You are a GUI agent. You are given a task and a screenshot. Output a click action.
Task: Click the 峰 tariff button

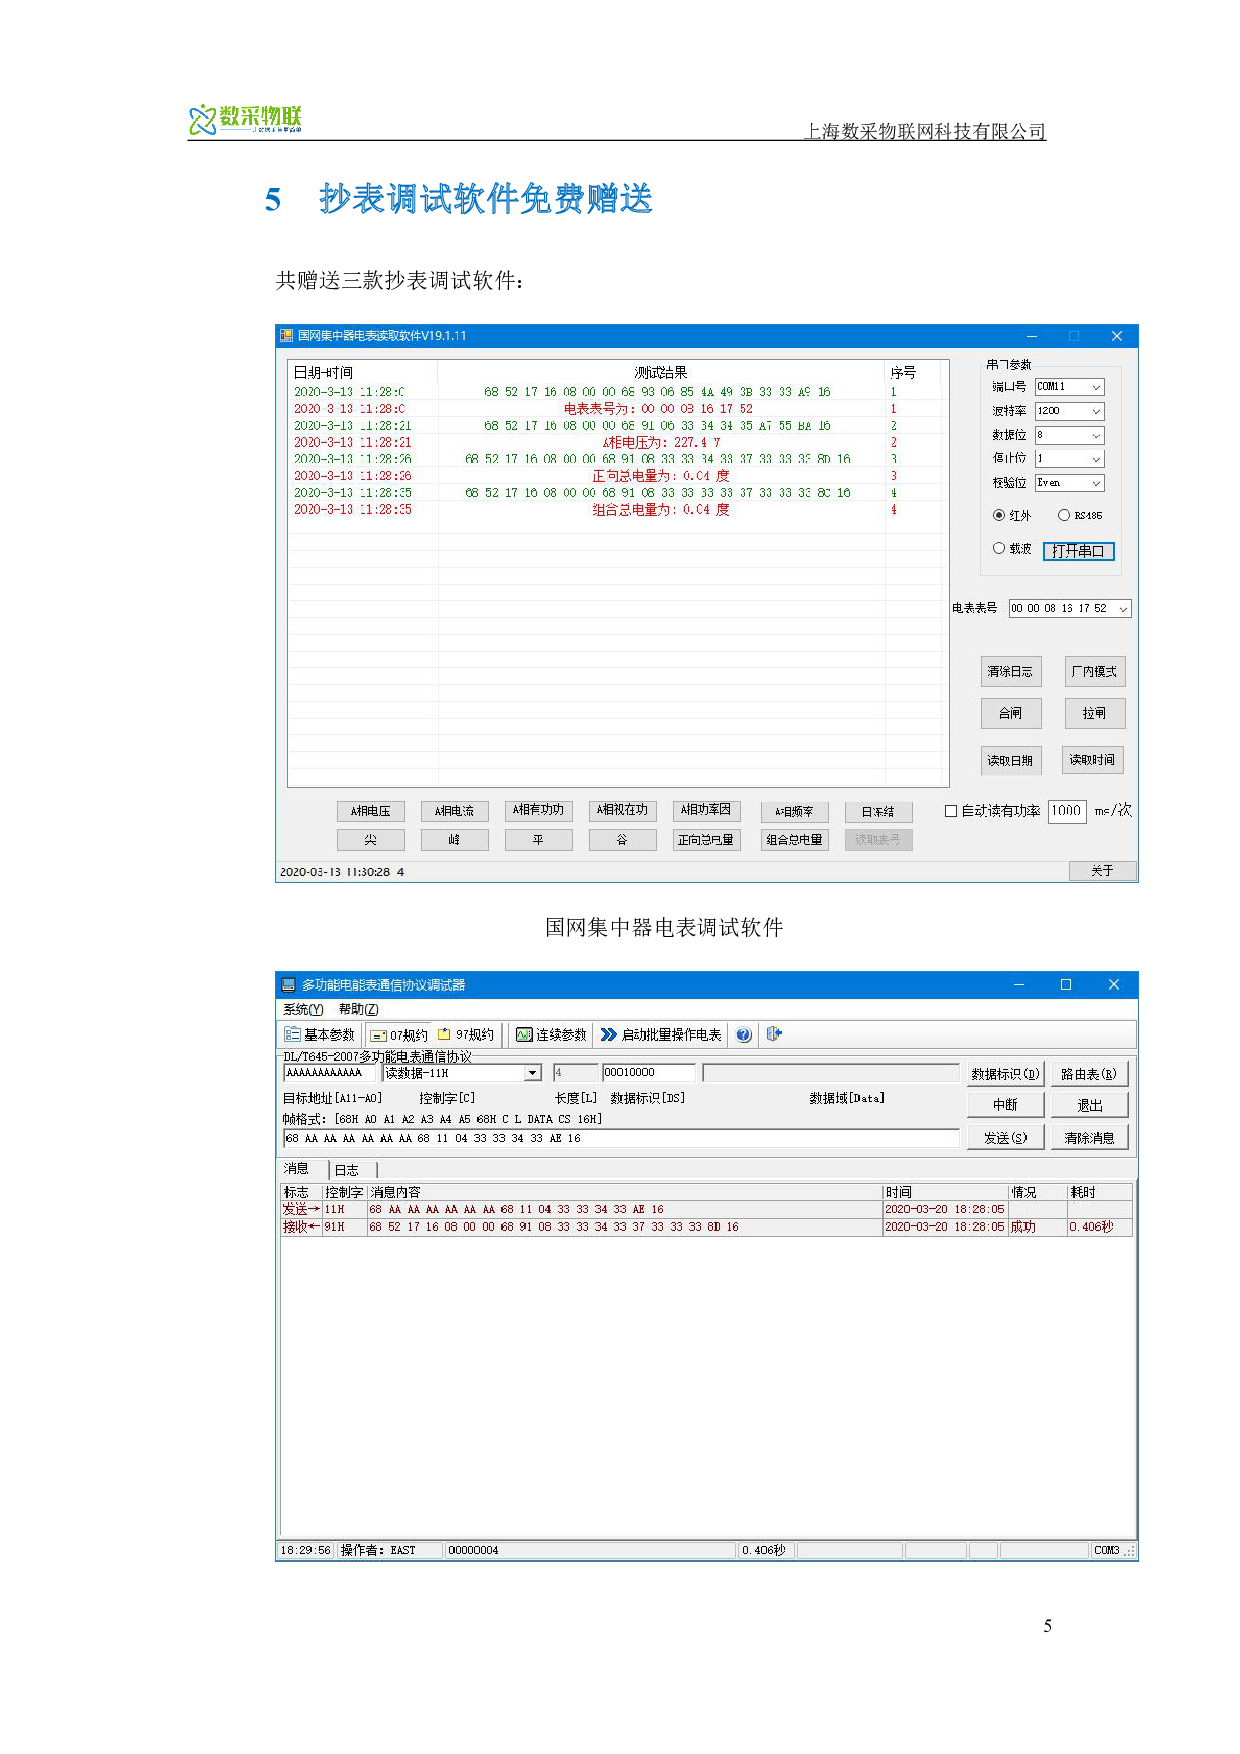454,840
